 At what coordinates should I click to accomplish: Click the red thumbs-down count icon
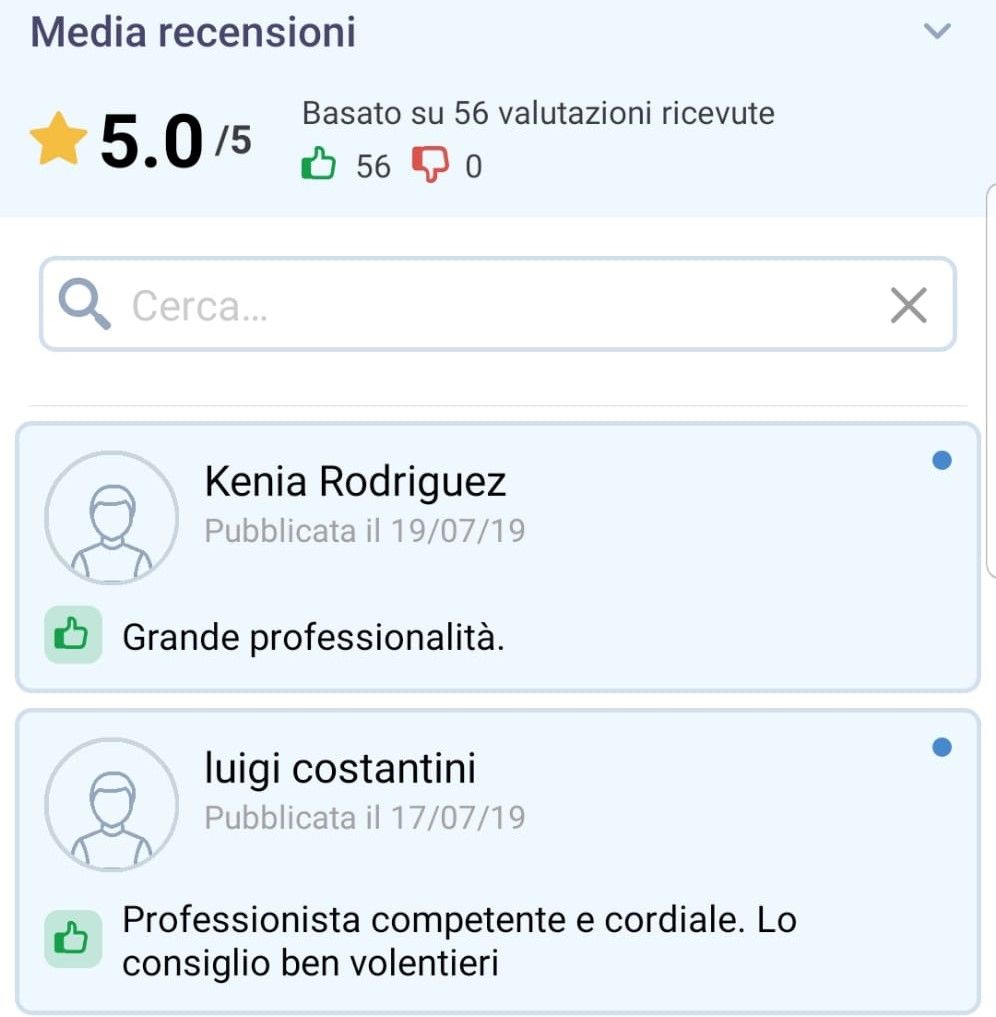tap(431, 165)
